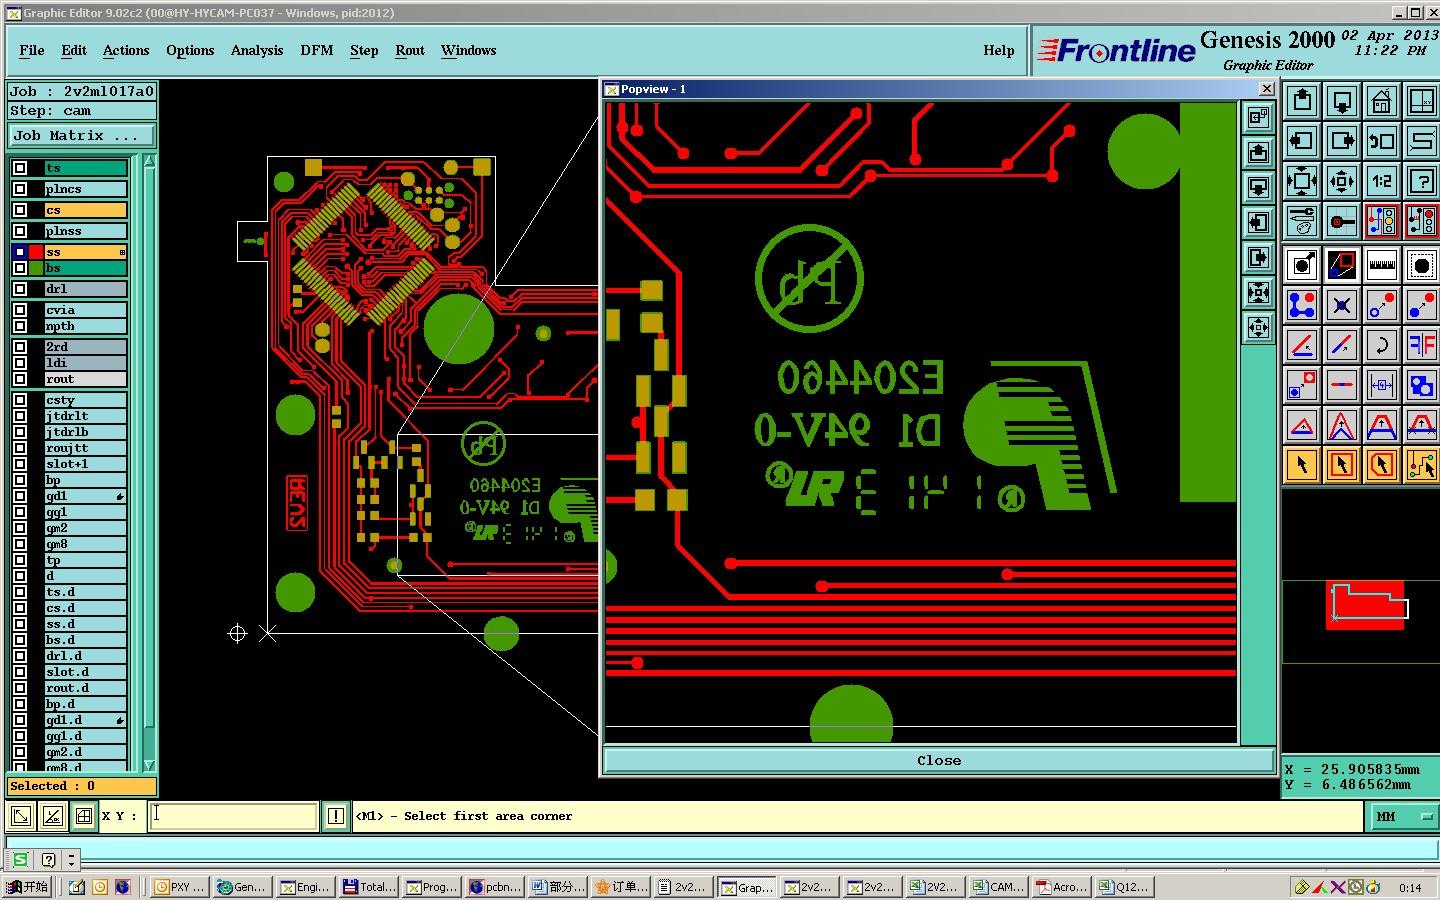Image resolution: width=1440 pixels, height=900 pixels.
Task: Click the rotate arrow tool icon
Action: pos(1381,345)
